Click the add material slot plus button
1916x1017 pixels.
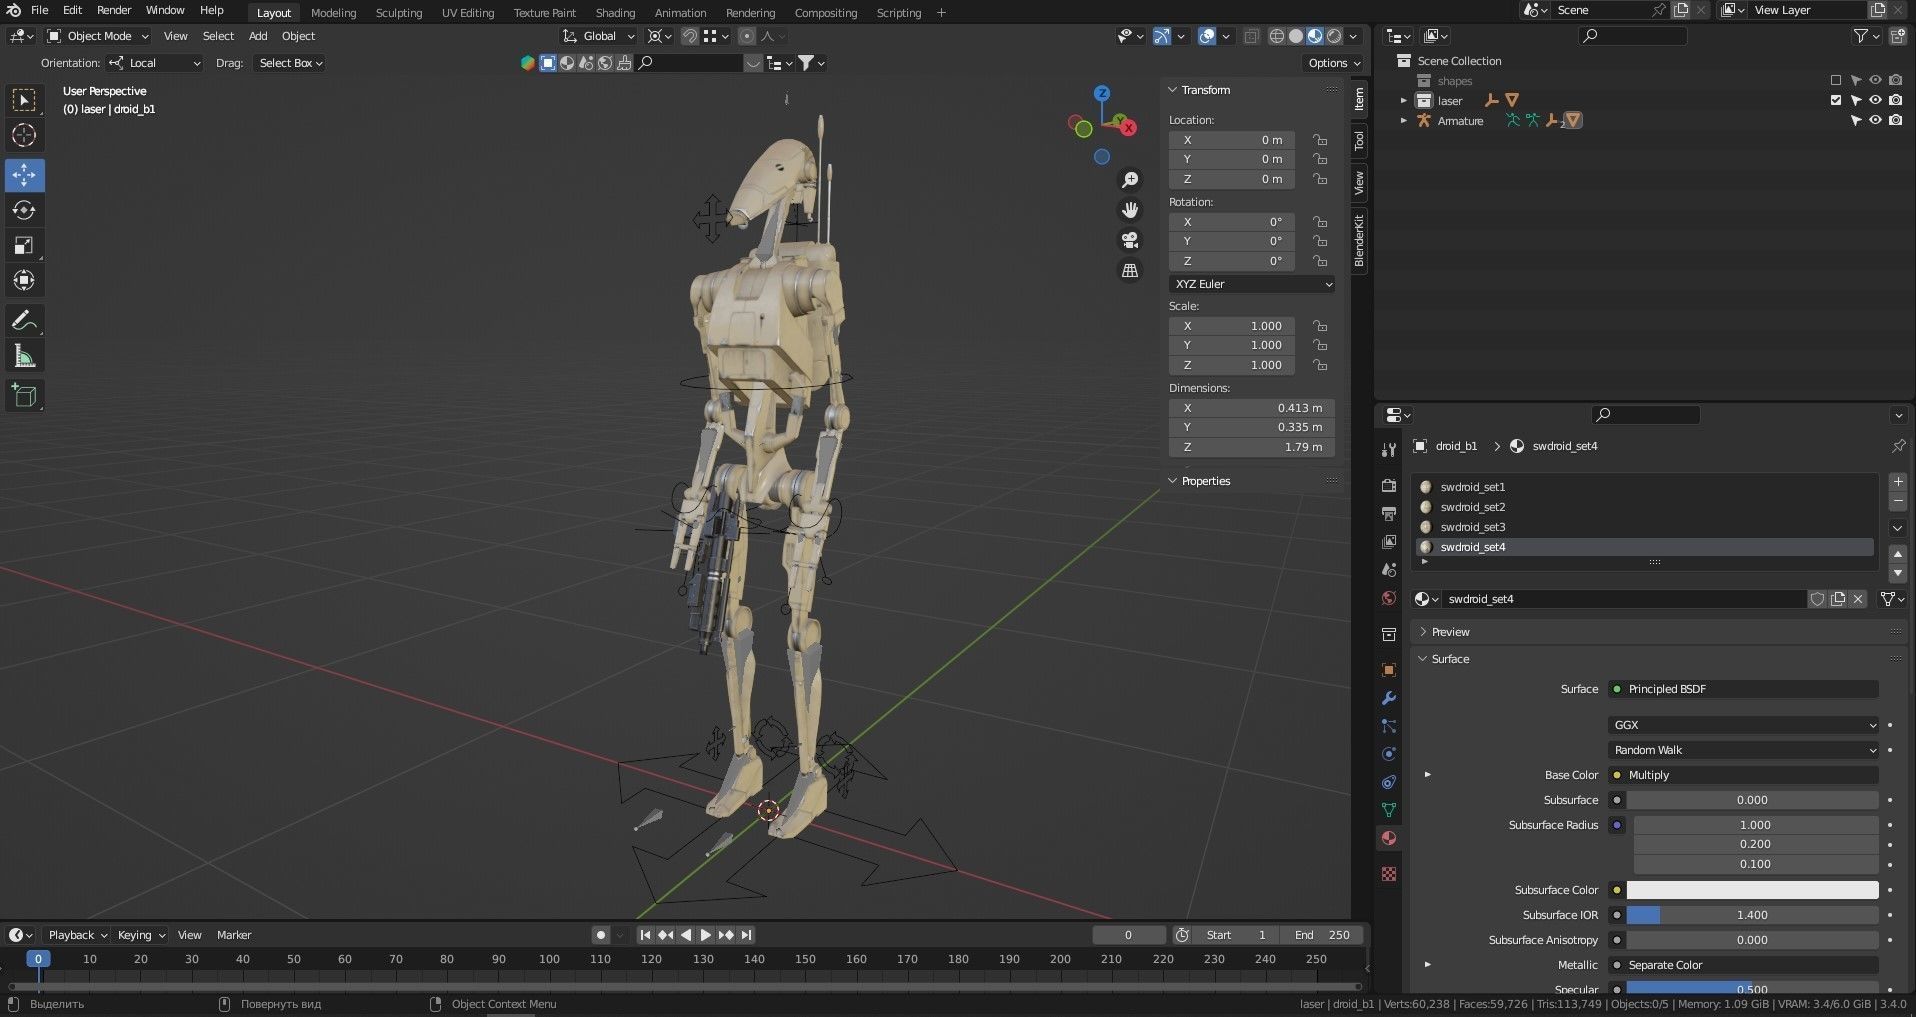[1898, 482]
